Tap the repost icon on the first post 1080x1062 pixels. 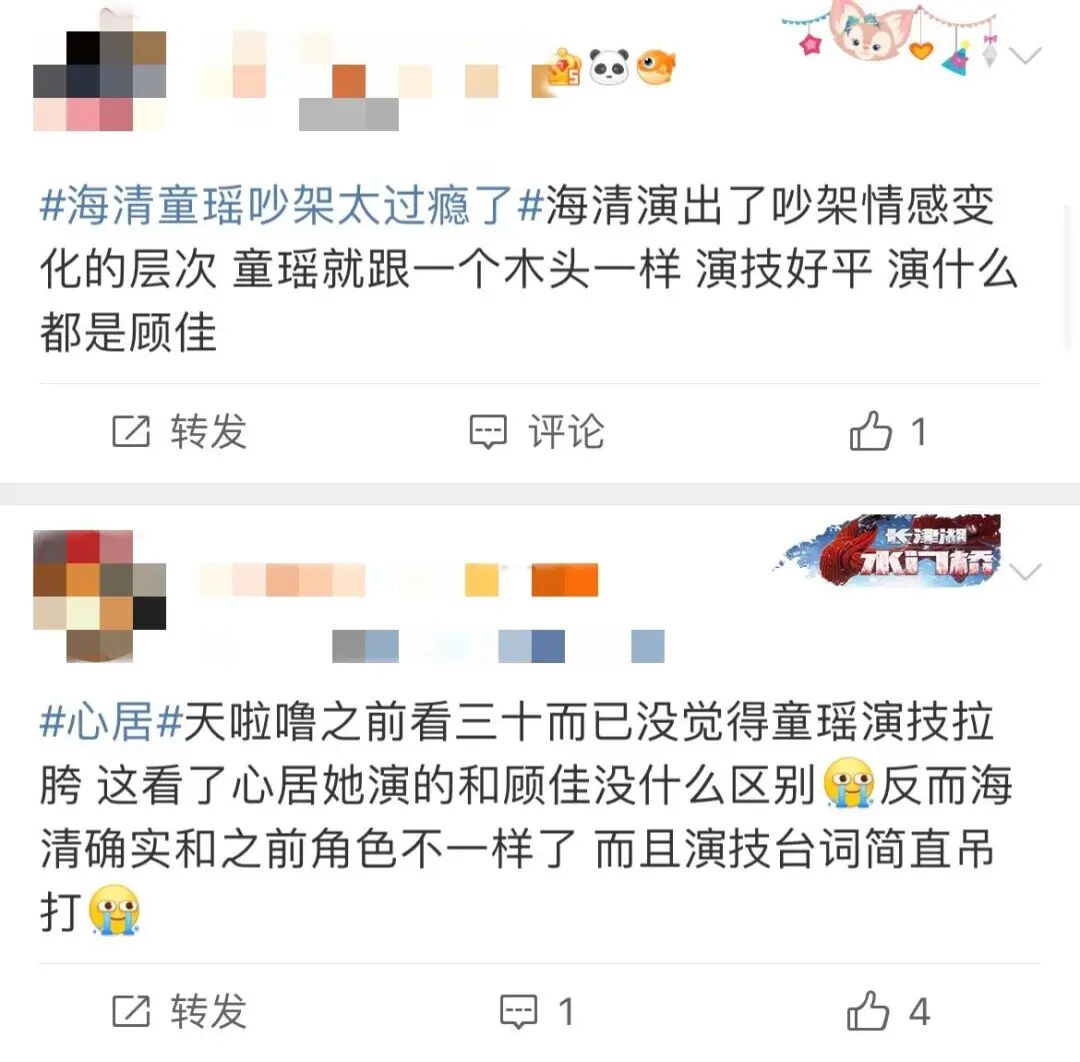131,432
